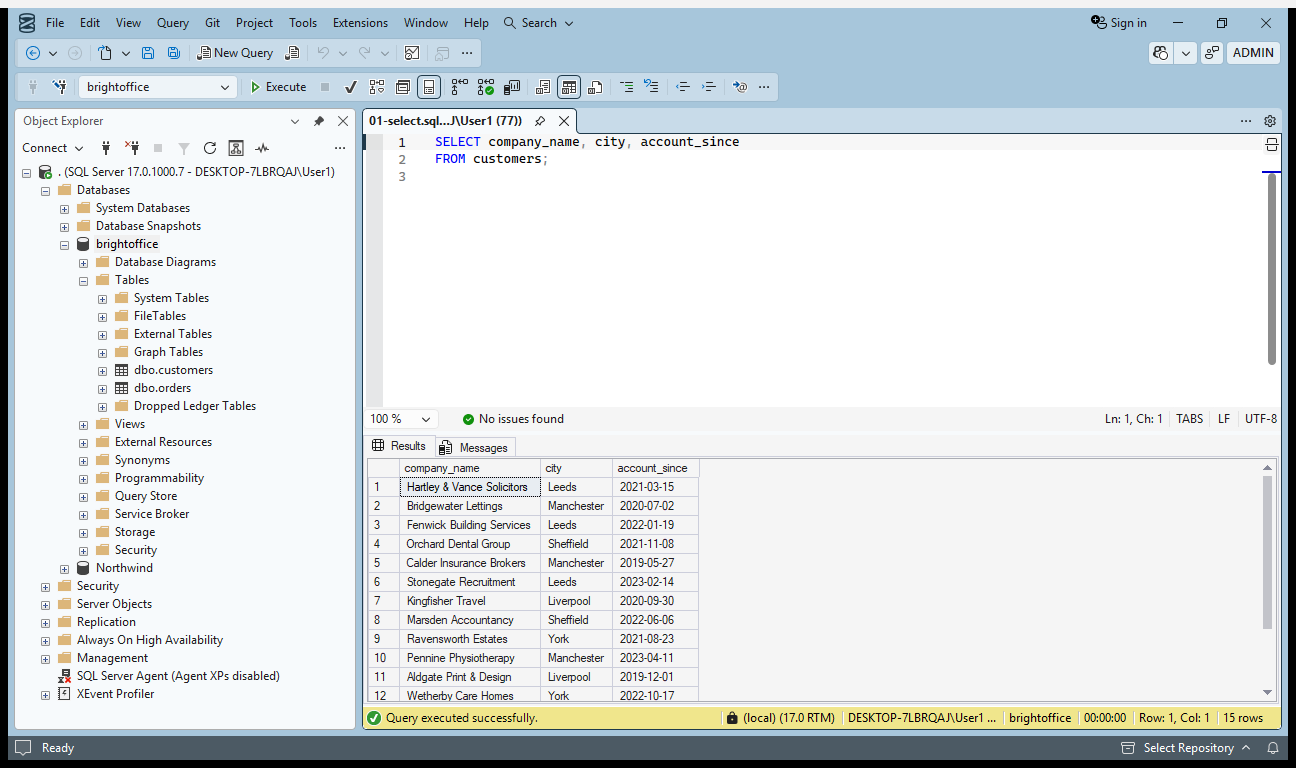Viewport: 1296px width, 768px height.
Task: Refresh the Object Explorer tree
Action: [210, 148]
